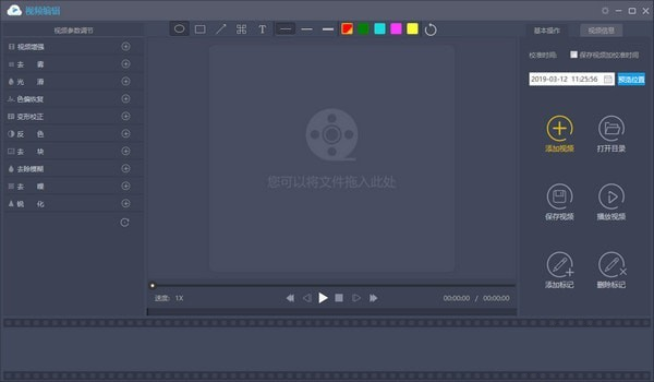Expand the third left-panel row's plus
This screenshot has width=657, height=383.
pyautogui.click(x=126, y=81)
